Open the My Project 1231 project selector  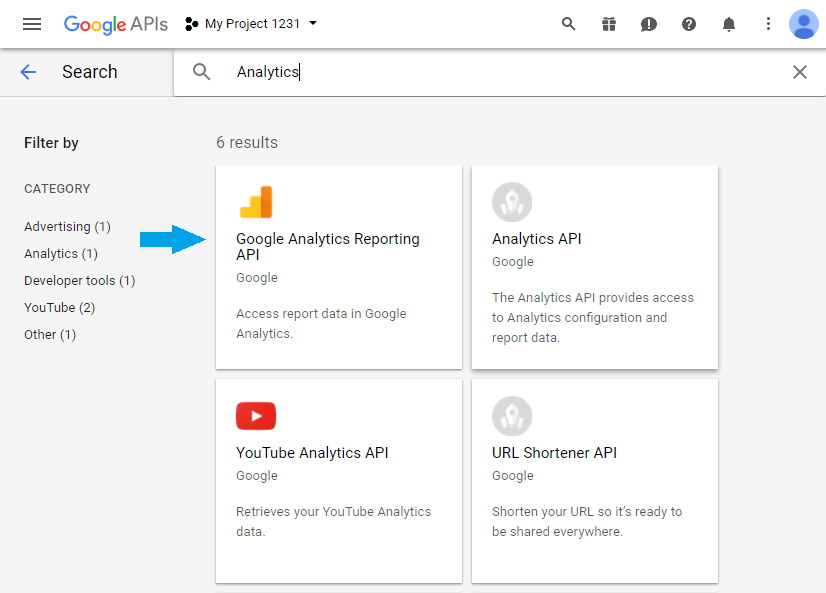pos(251,24)
